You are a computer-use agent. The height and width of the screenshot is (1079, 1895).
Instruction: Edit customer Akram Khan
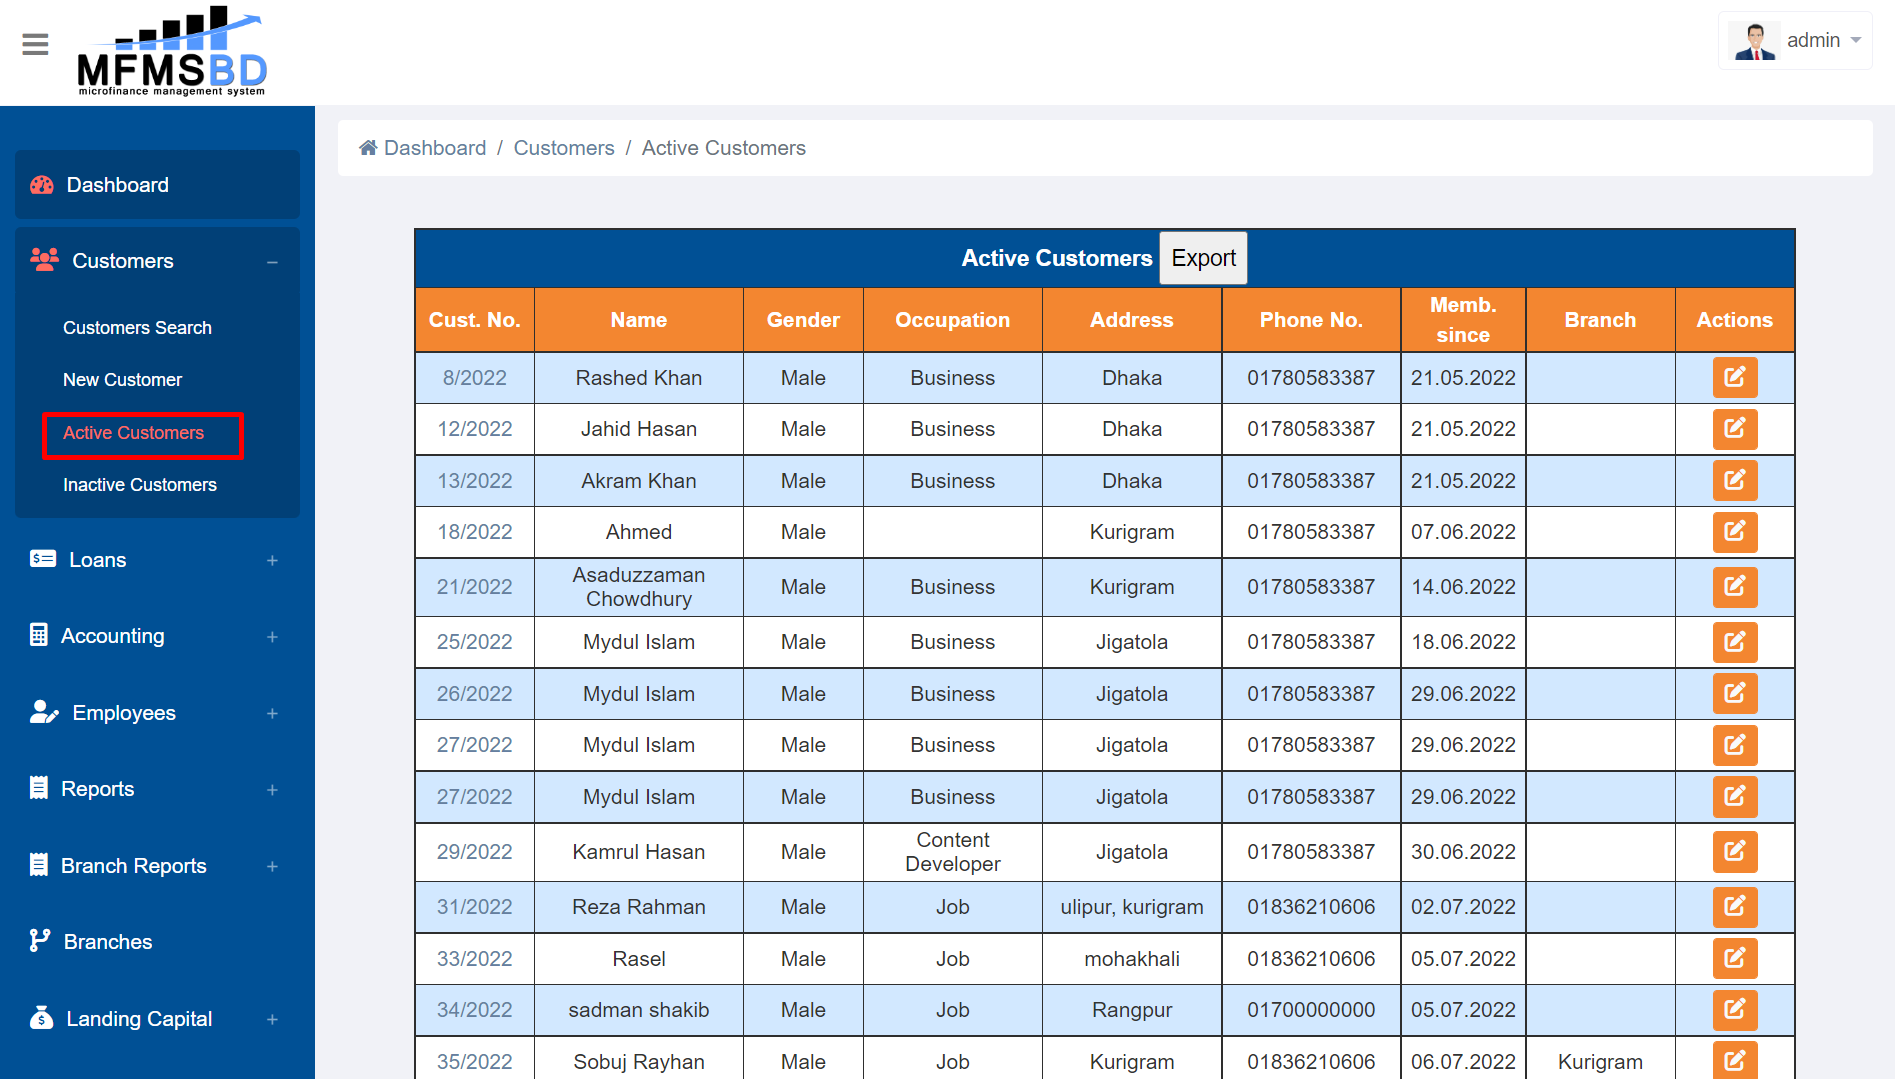(1735, 481)
